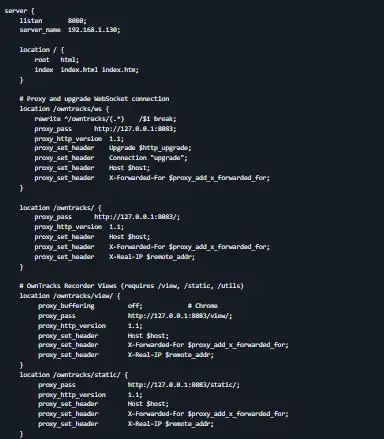This screenshot has width=384, height=439.
Task: Click the Connection "upgrade" header value
Action: click(148, 158)
